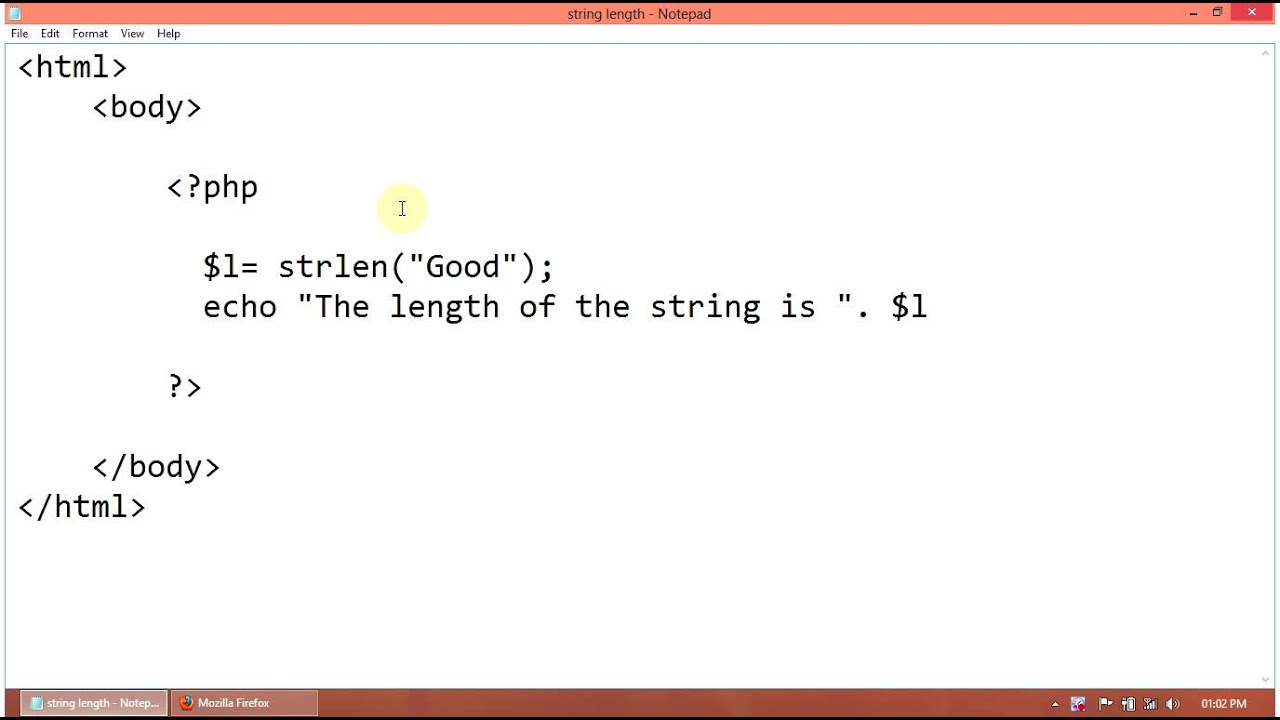1280x720 pixels.
Task: Show hidden system tray icons
Action: (x=1055, y=704)
